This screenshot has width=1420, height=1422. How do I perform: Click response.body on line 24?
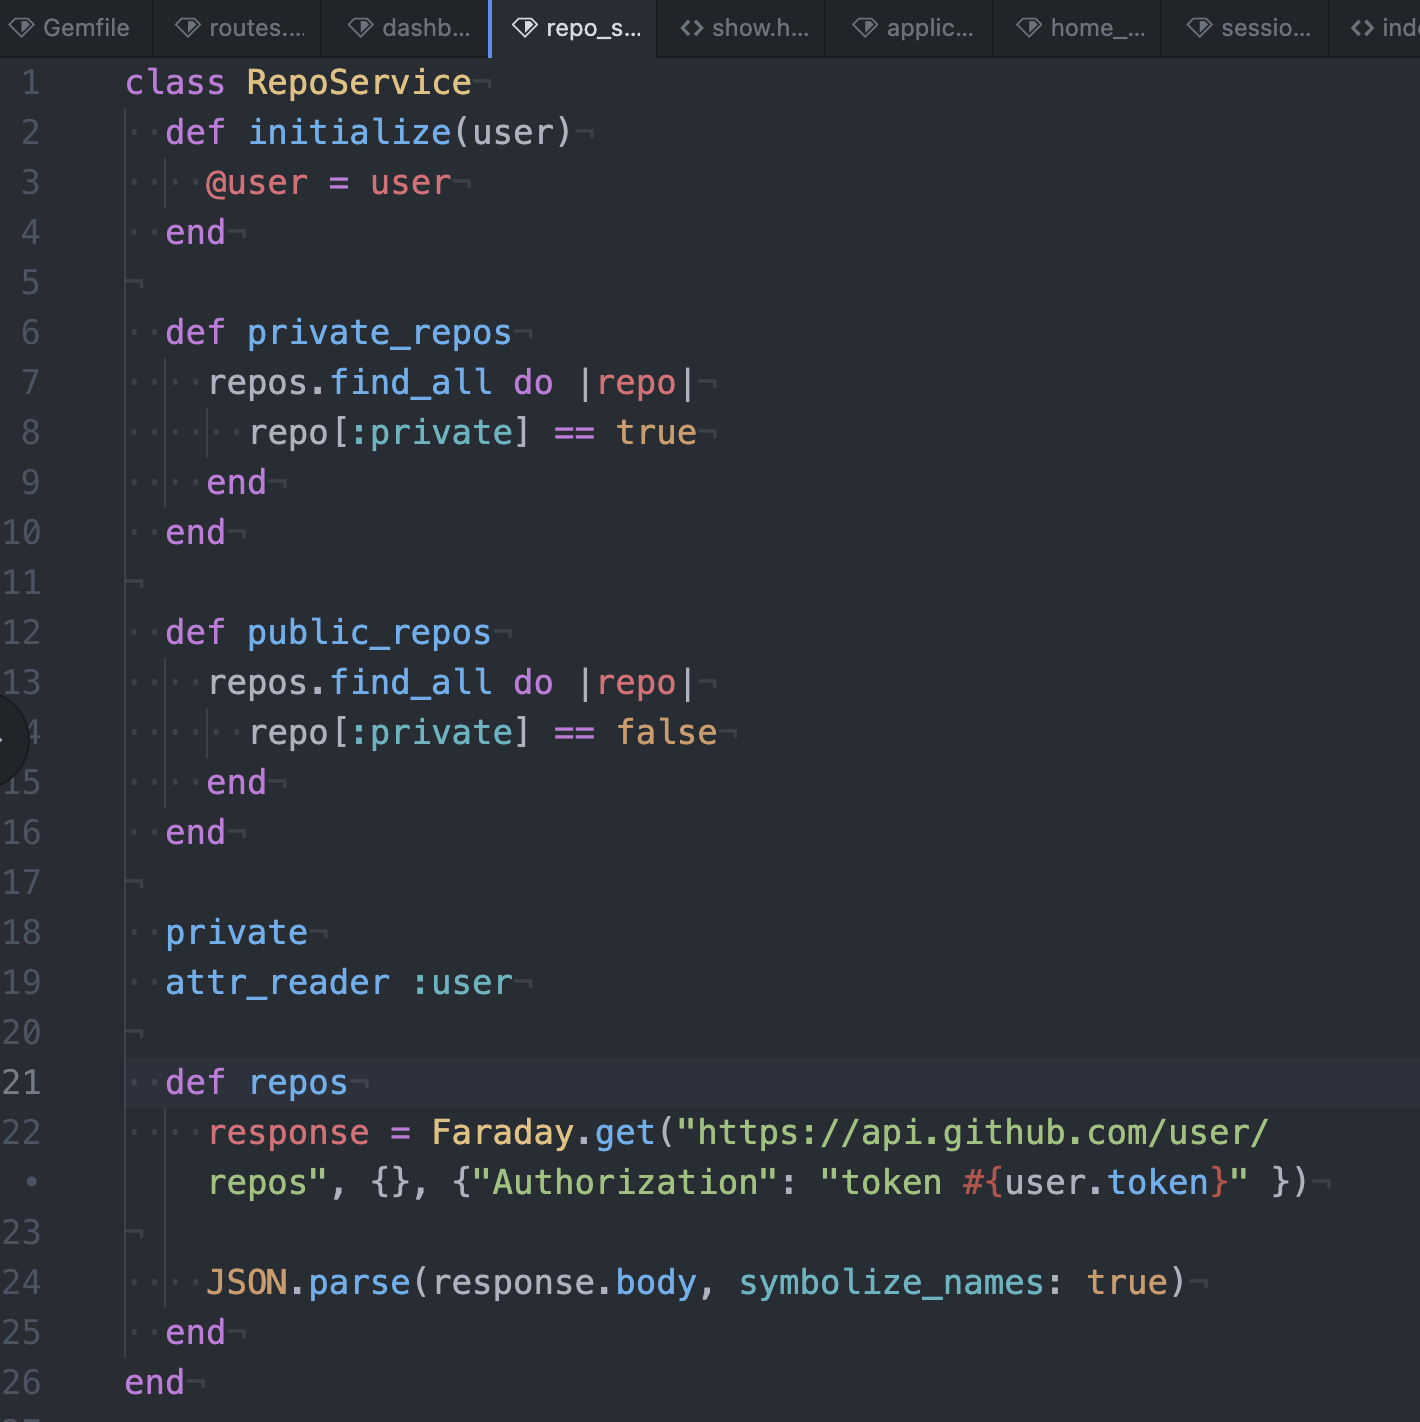tap(564, 1282)
